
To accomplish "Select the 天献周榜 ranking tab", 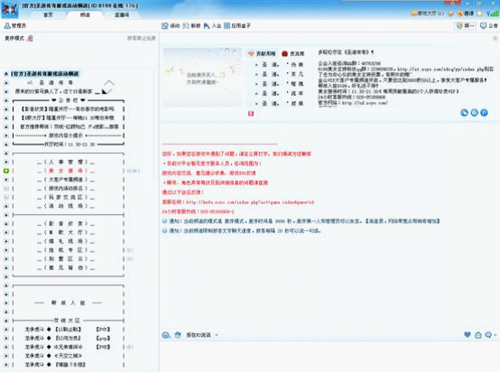I will [x=262, y=54].
